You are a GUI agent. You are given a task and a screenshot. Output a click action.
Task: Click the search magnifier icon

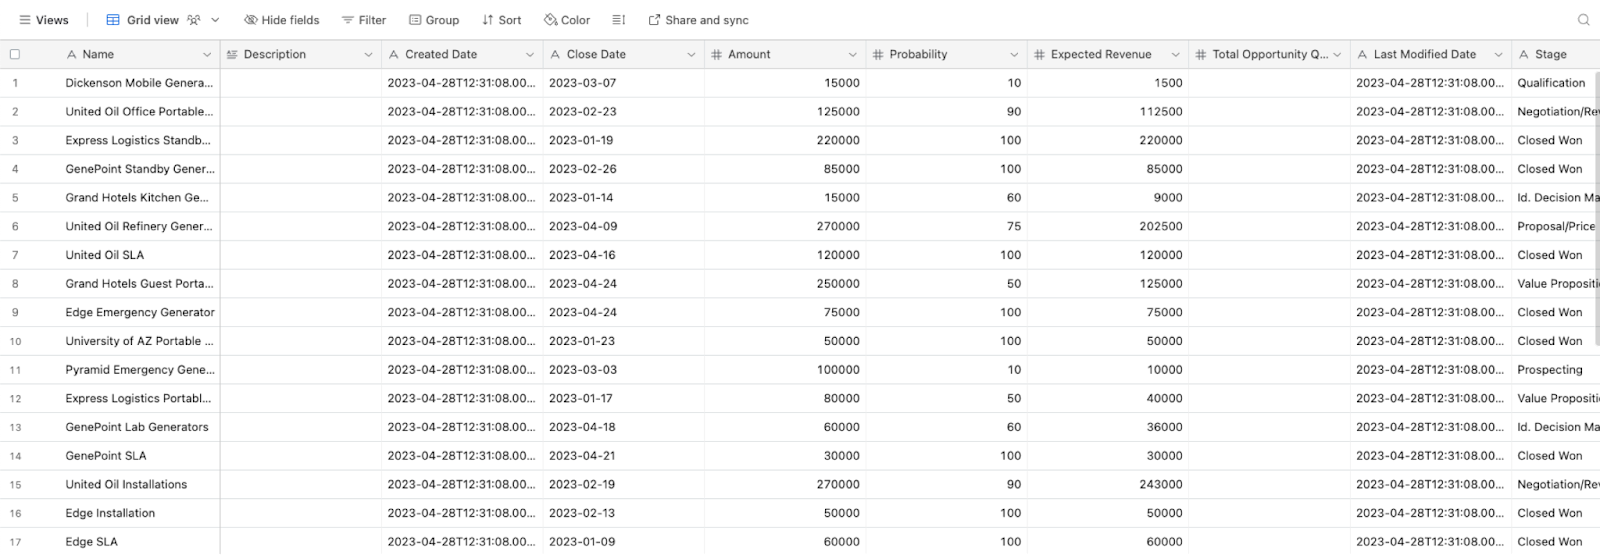[x=1583, y=20]
